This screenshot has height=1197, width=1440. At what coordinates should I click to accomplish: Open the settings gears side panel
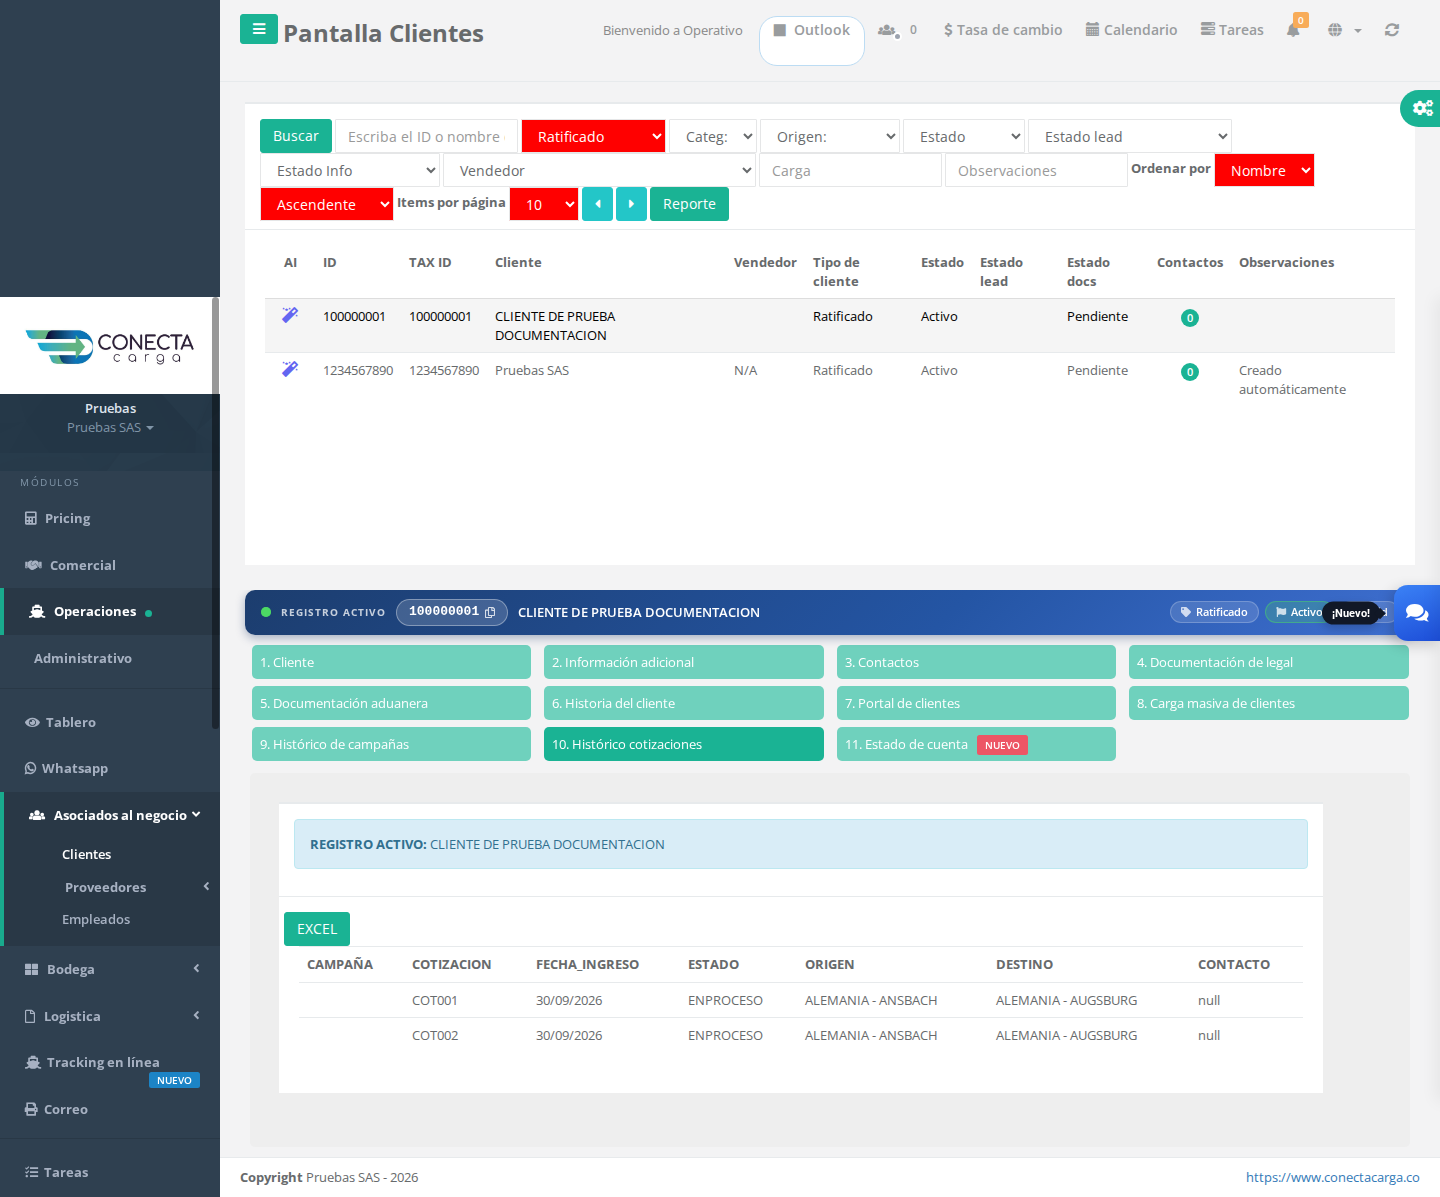[x=1421, y=108]
